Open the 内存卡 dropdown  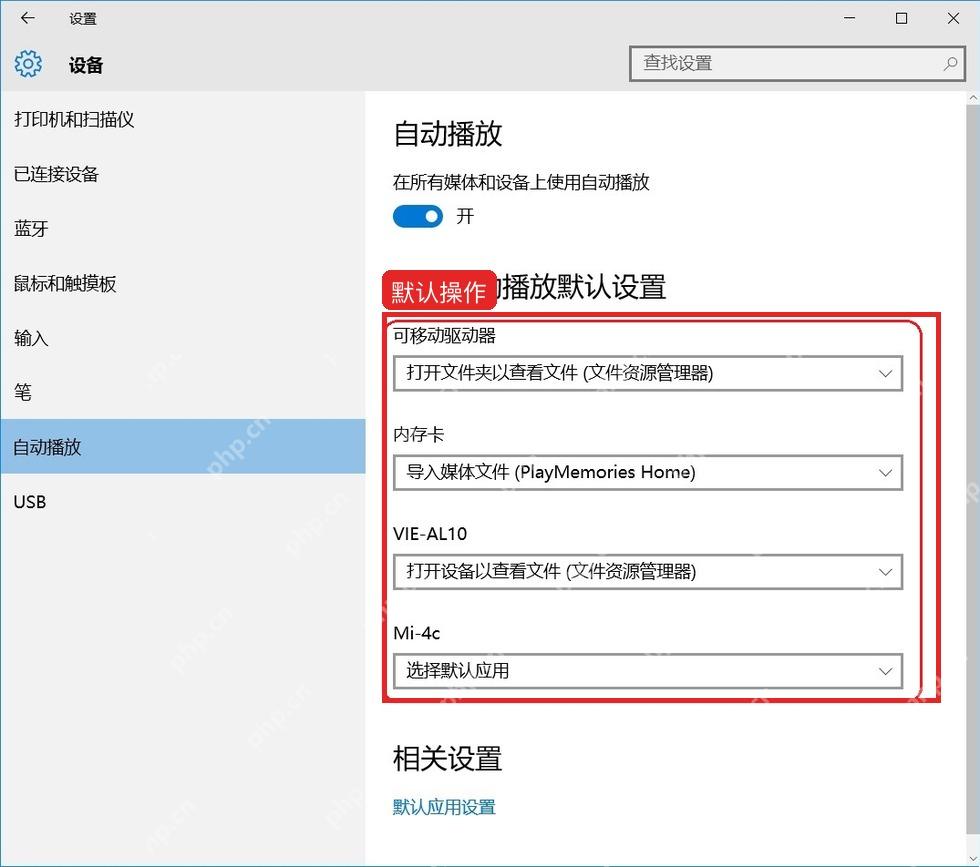[648, 472]
